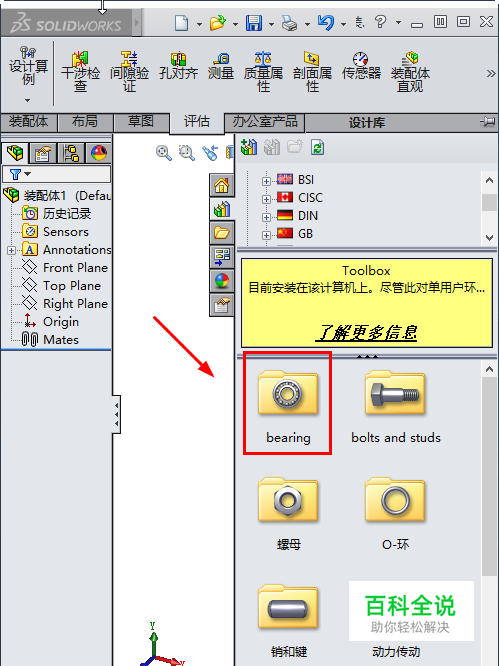This screenshot has width=499, height=666.
Task: Switch to the 装配体 tab
Action: coord(28,122)
